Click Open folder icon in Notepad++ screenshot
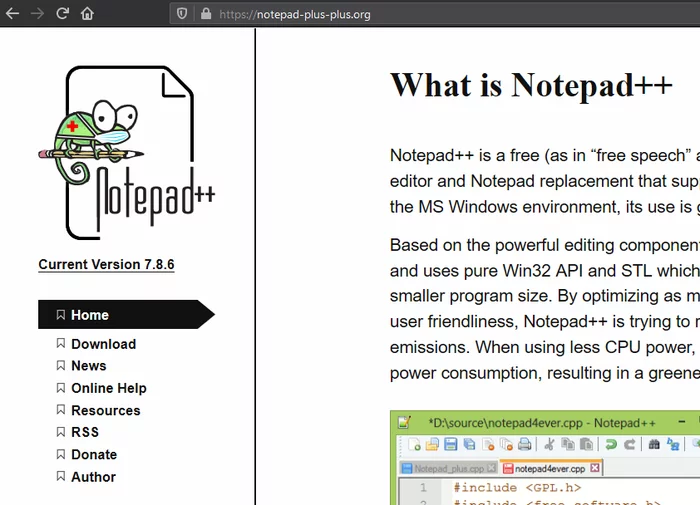 coord(432,444)
